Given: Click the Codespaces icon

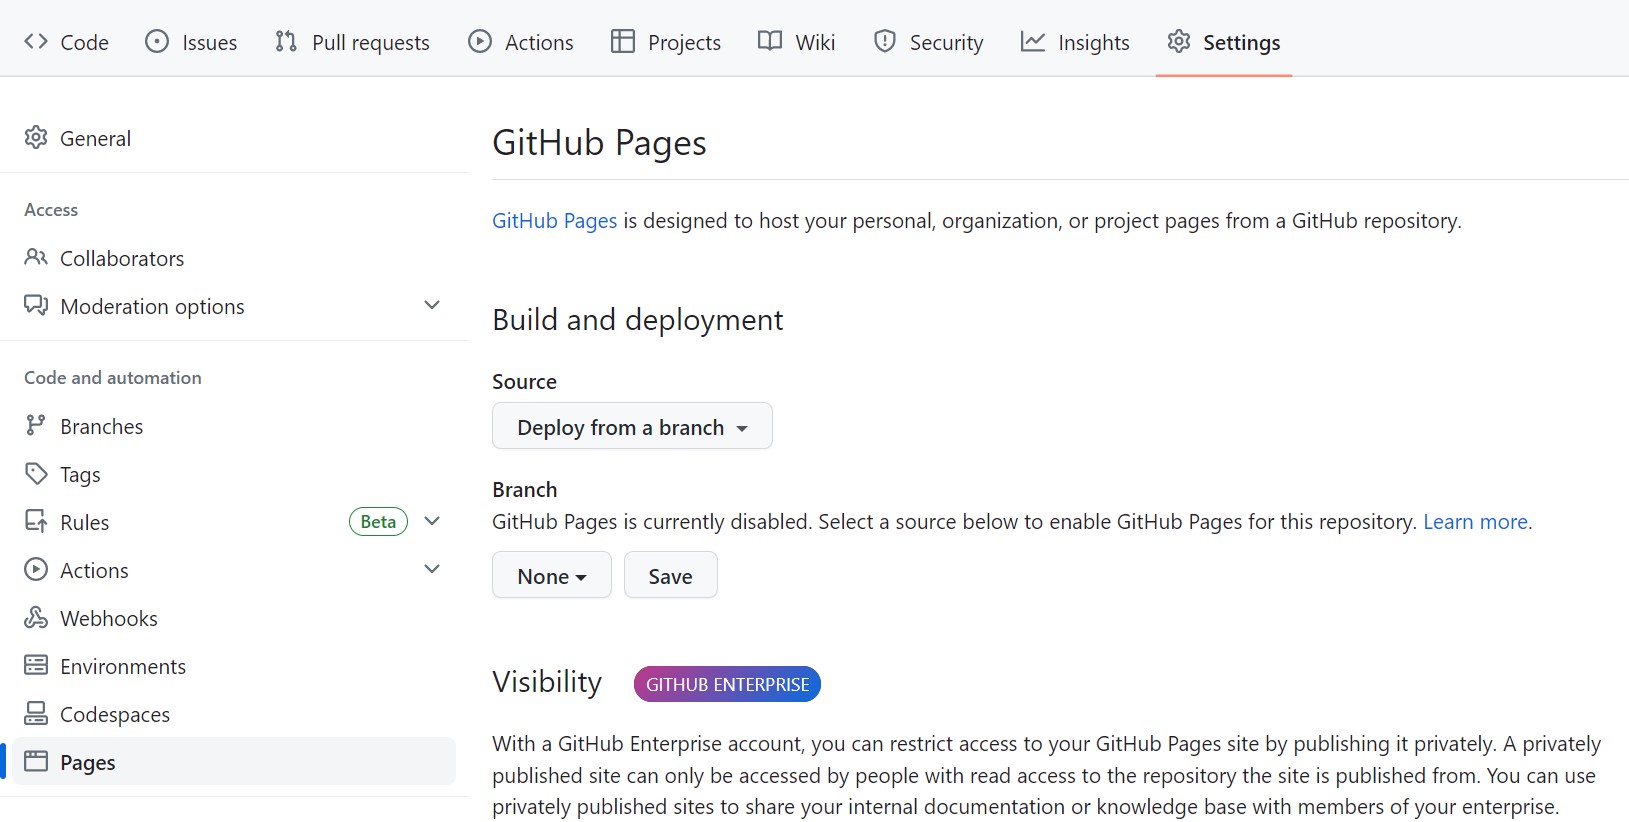Looking at the screenshot, I should [x=36, y=714].
